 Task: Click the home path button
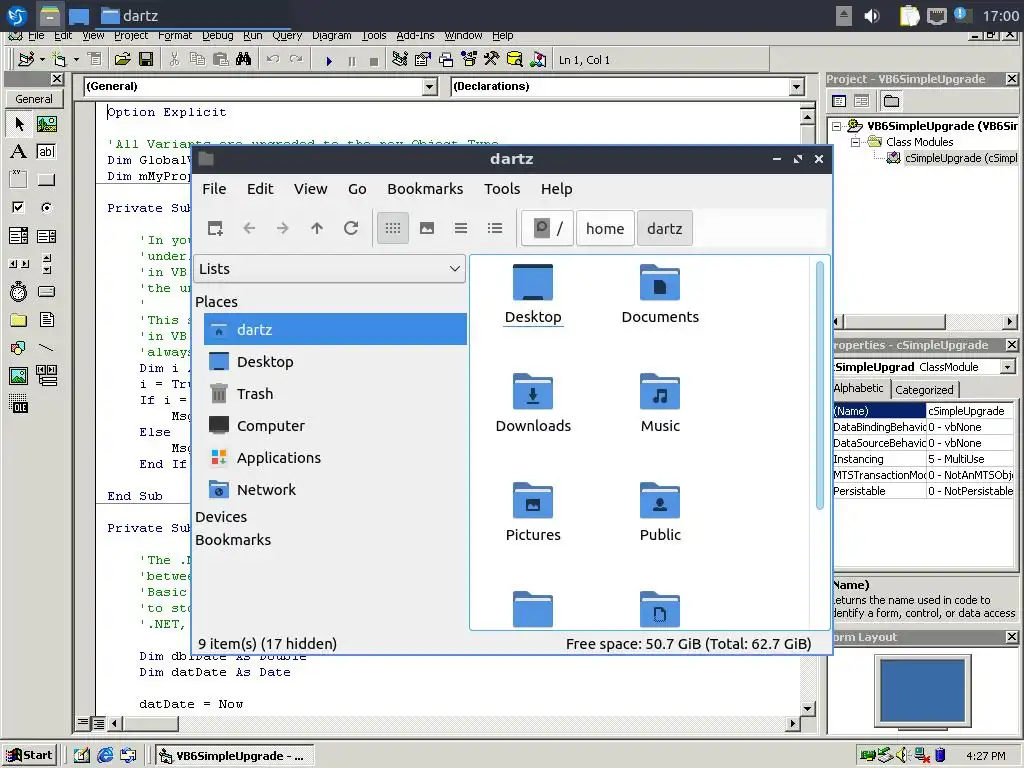point(605,229)
